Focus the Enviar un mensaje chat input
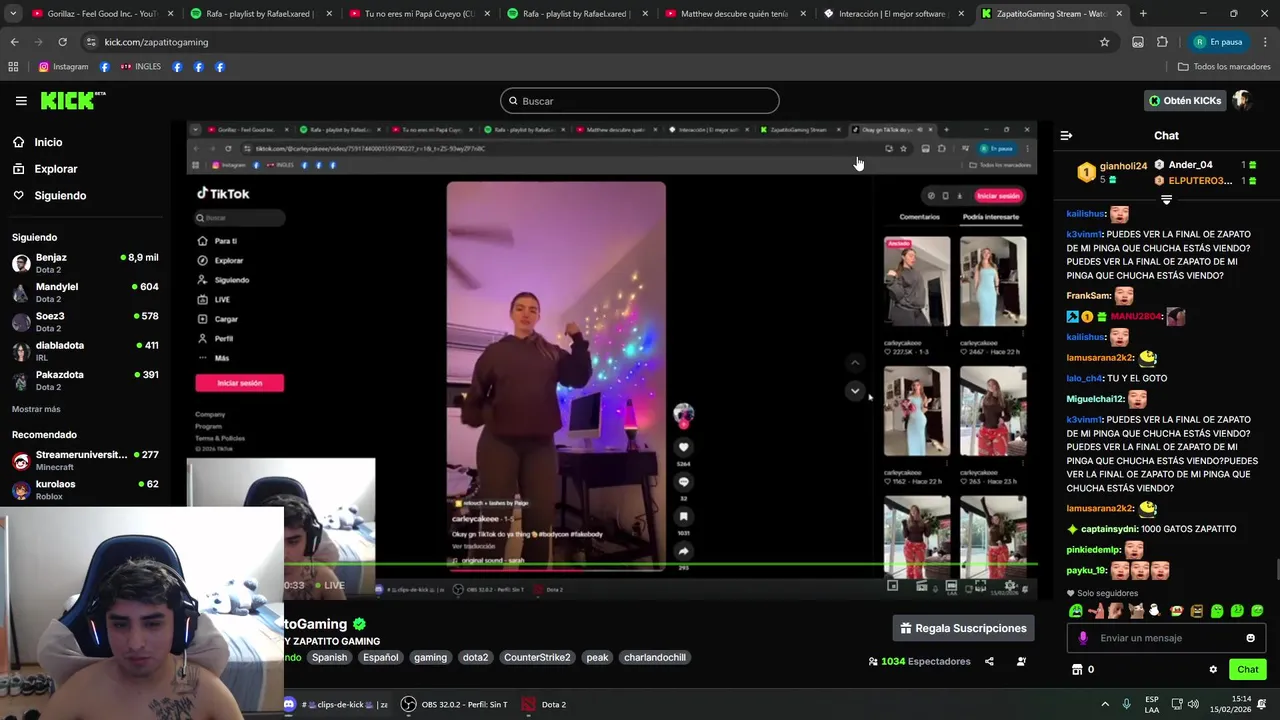This screenshot has height=720, width=1280. coord(1166,638)
